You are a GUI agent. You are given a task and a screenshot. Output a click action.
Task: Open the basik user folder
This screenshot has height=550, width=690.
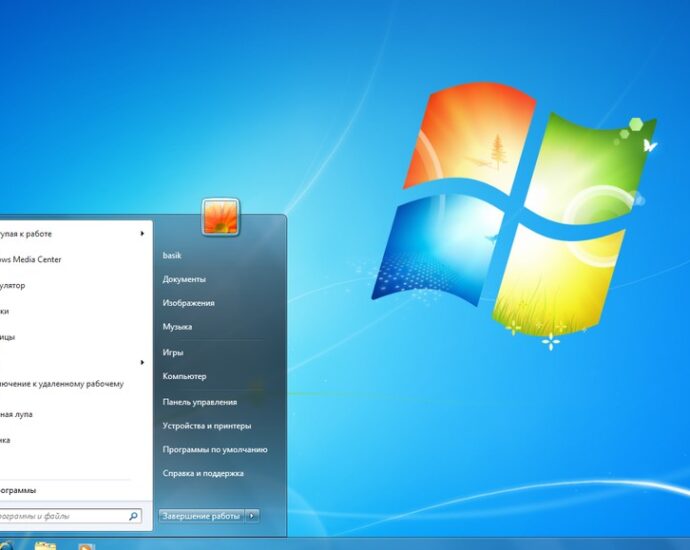pyautogui.click(x=172, y=256)
